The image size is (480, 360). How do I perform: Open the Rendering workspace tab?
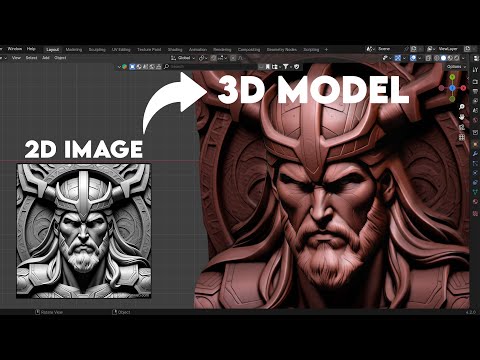pyautogui.click(x=222, y=50)
